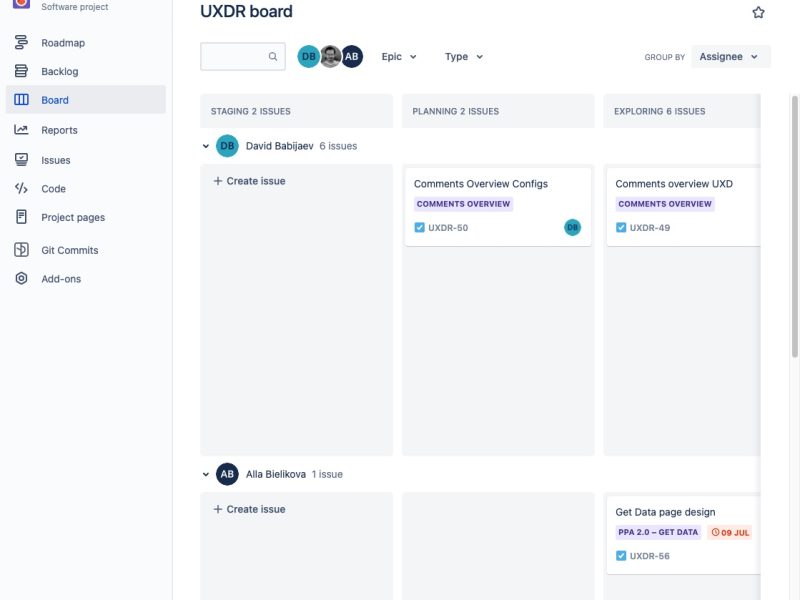The height and width of the screenshot is (600, 800).
Task: Click the COMMENTS OVERVIEW epic label on UXDR-50
Action: click(x=463, y=204)
